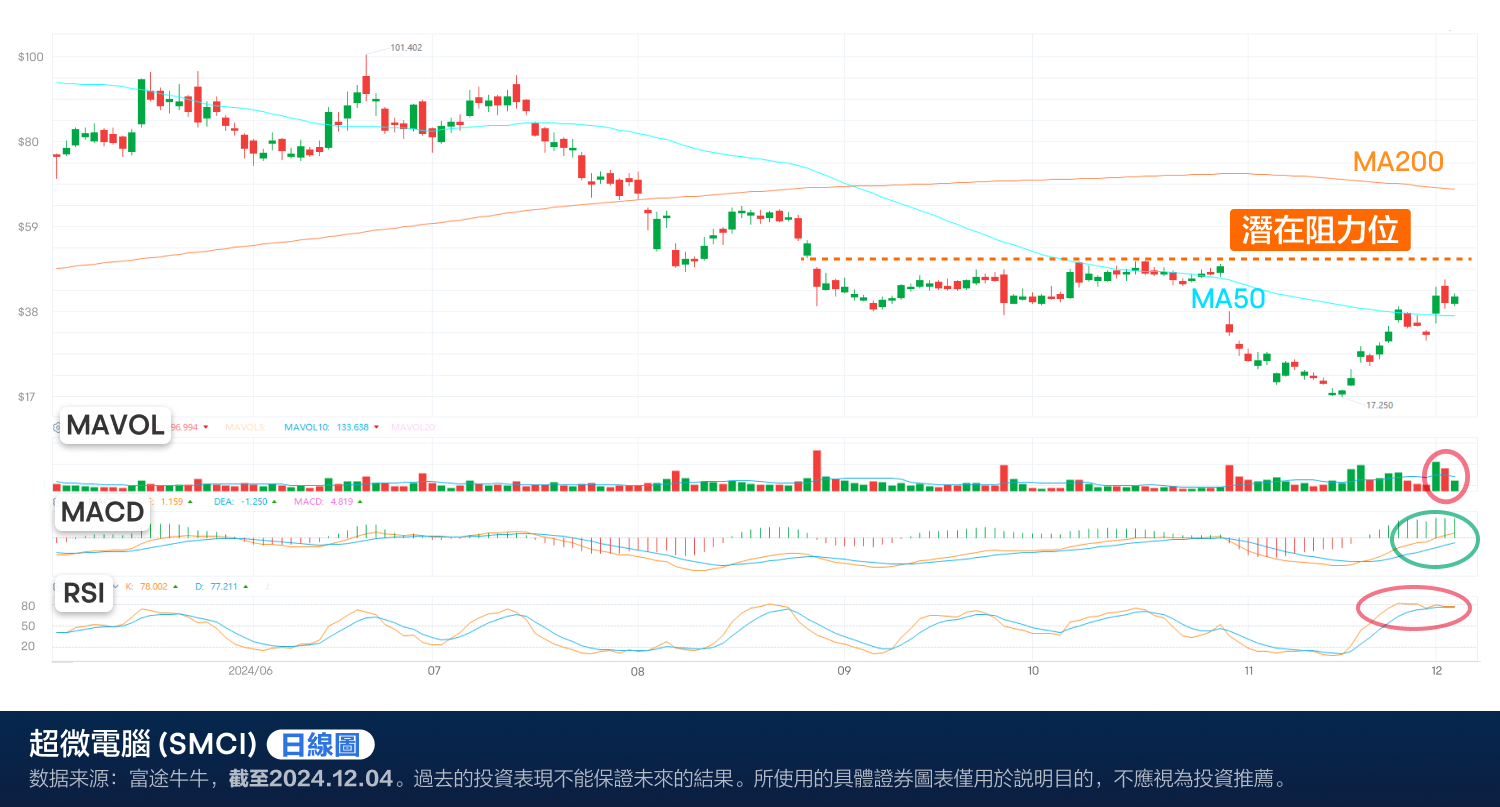Click the 17.250 low price marker

1379,405
